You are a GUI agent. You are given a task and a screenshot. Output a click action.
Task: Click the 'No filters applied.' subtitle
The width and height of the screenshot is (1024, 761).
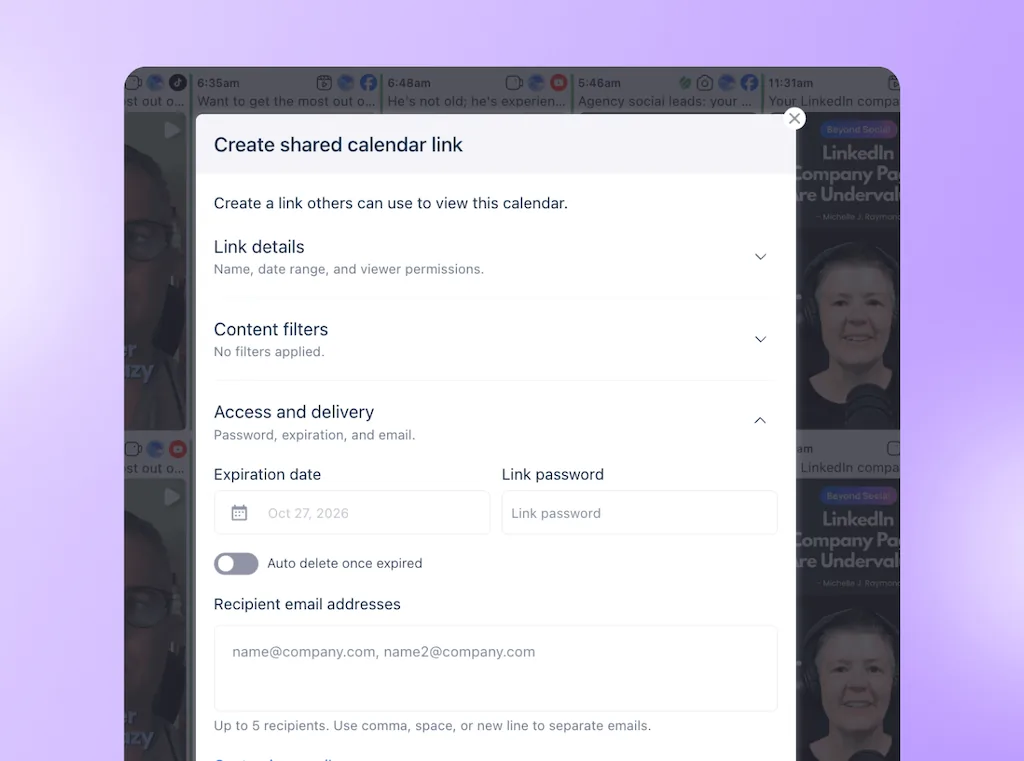[x=269, y=351]
